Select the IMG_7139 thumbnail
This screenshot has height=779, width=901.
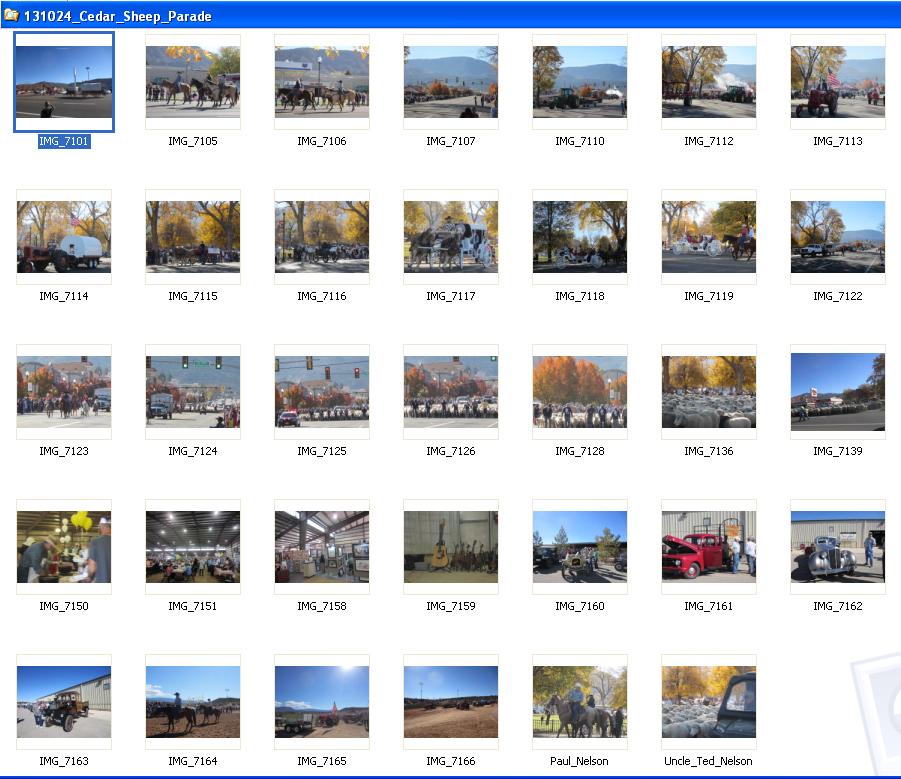pyautogui.click(x=838, y=392)
